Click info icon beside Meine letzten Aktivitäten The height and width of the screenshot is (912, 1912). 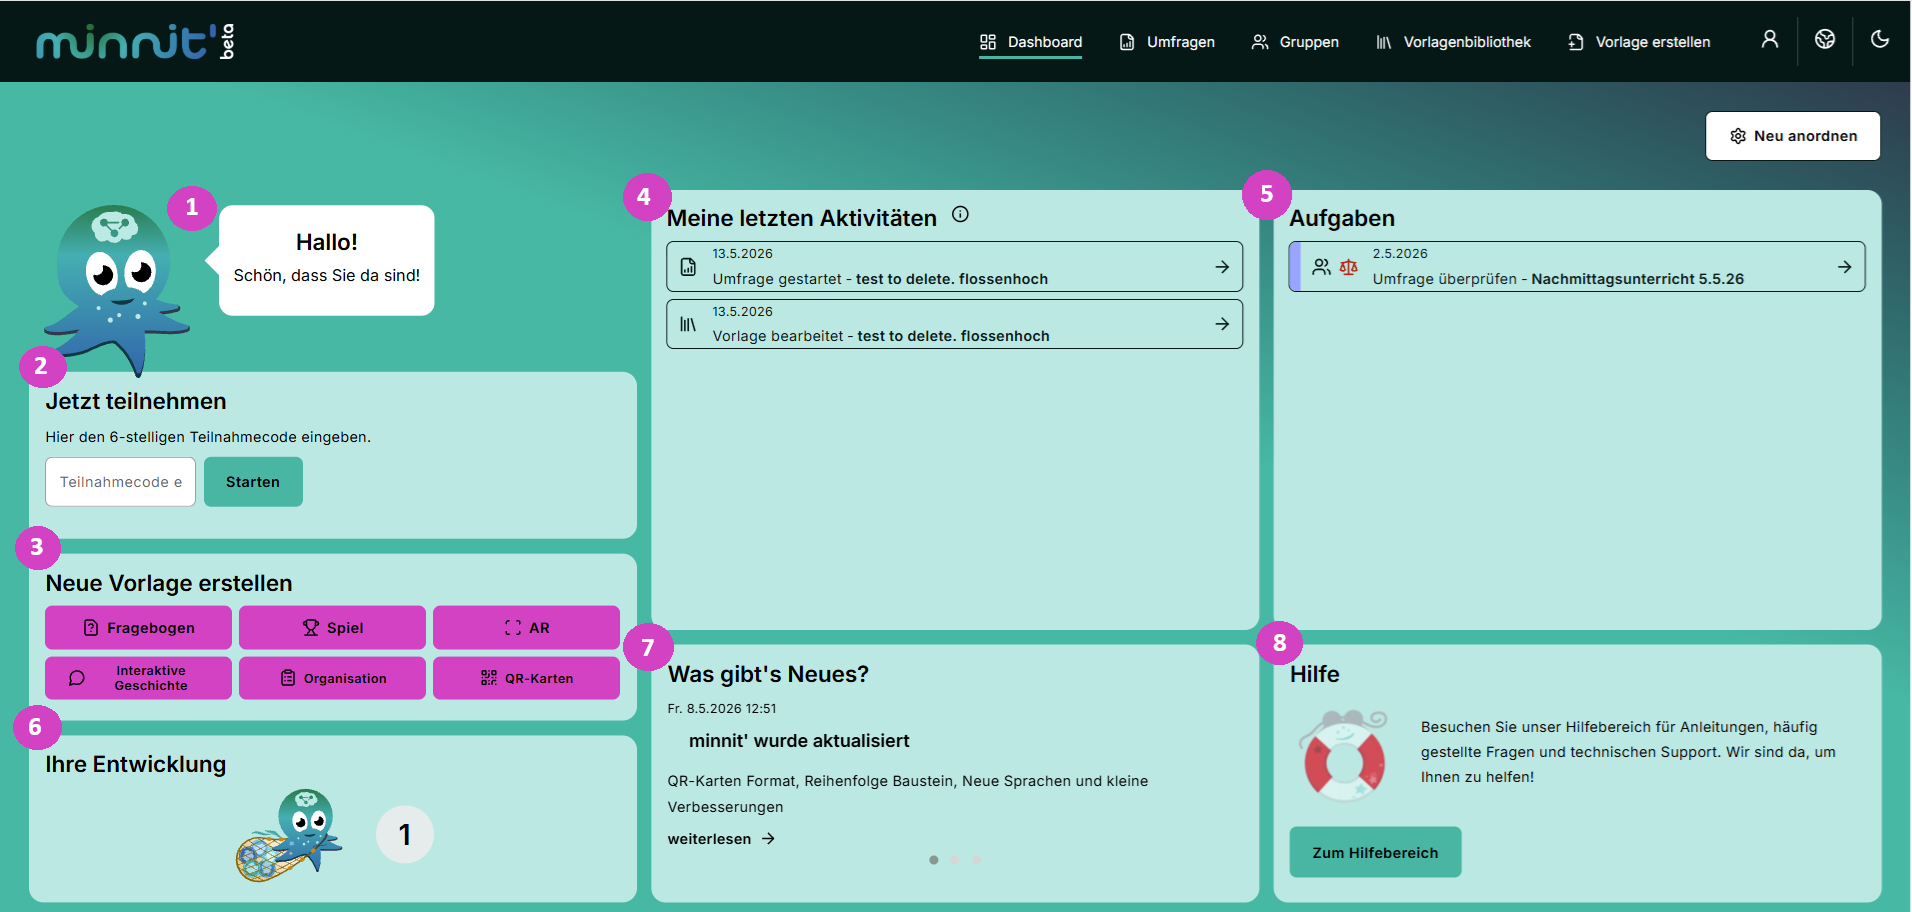(x=960, y=214)
